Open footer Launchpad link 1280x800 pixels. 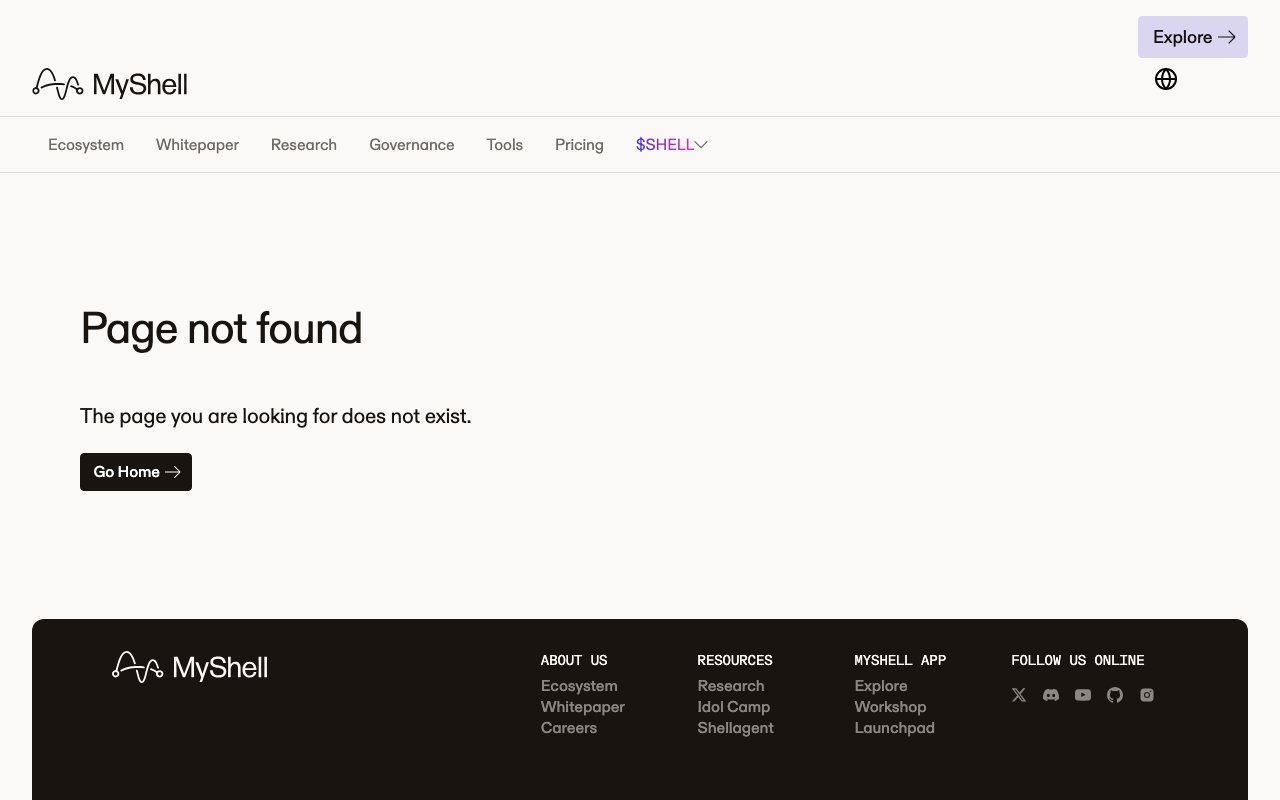pyautogui.click(x=895, y=728)
